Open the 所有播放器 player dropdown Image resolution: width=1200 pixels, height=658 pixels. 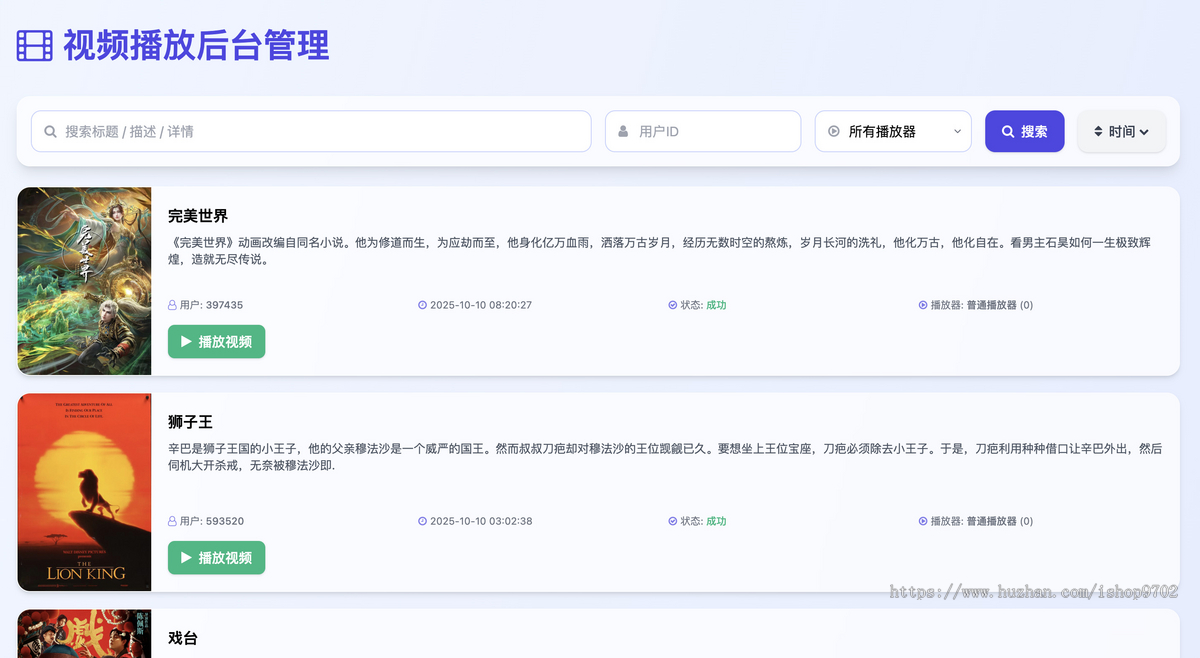(x=893, y=131)
